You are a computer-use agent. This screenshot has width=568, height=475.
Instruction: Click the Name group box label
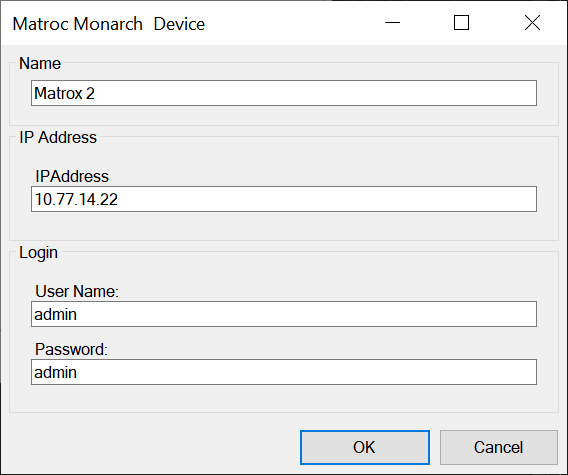click(40, 63)
